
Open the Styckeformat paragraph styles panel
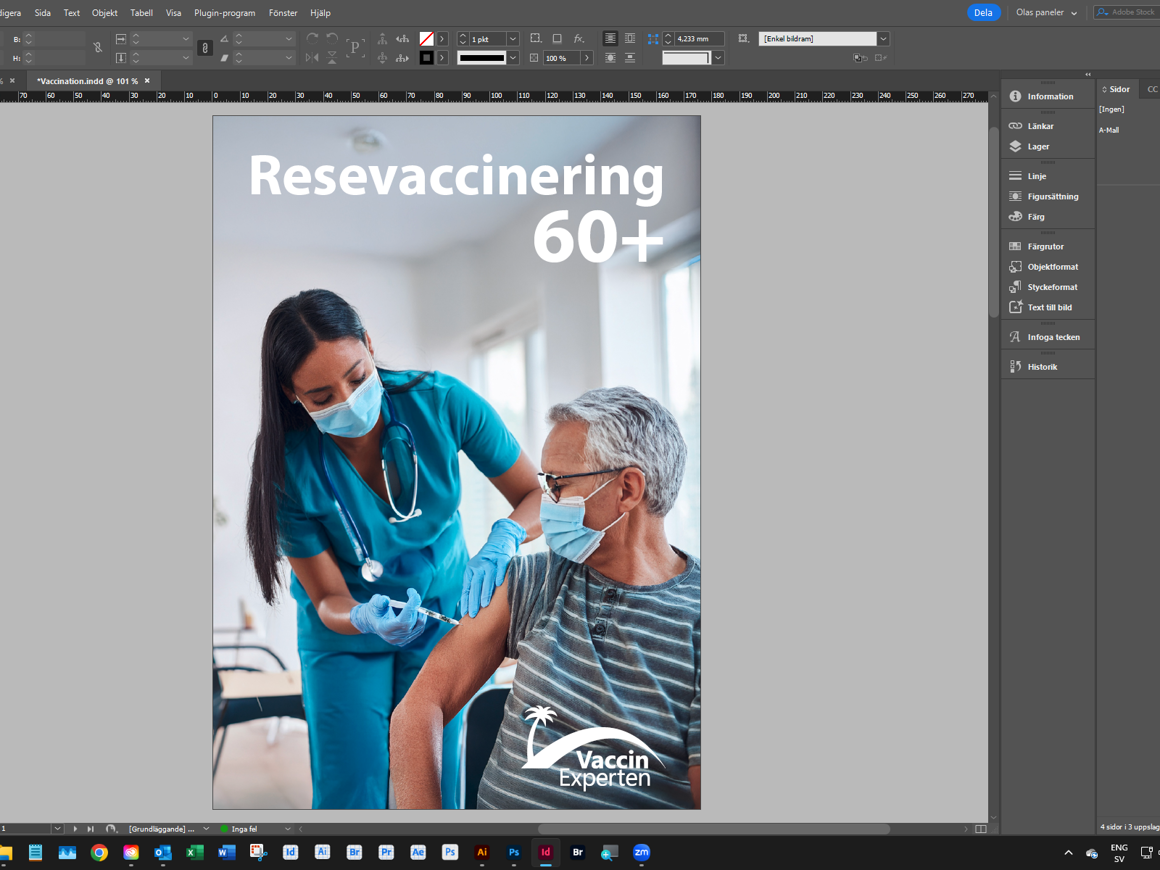(x=1052, y=287)
